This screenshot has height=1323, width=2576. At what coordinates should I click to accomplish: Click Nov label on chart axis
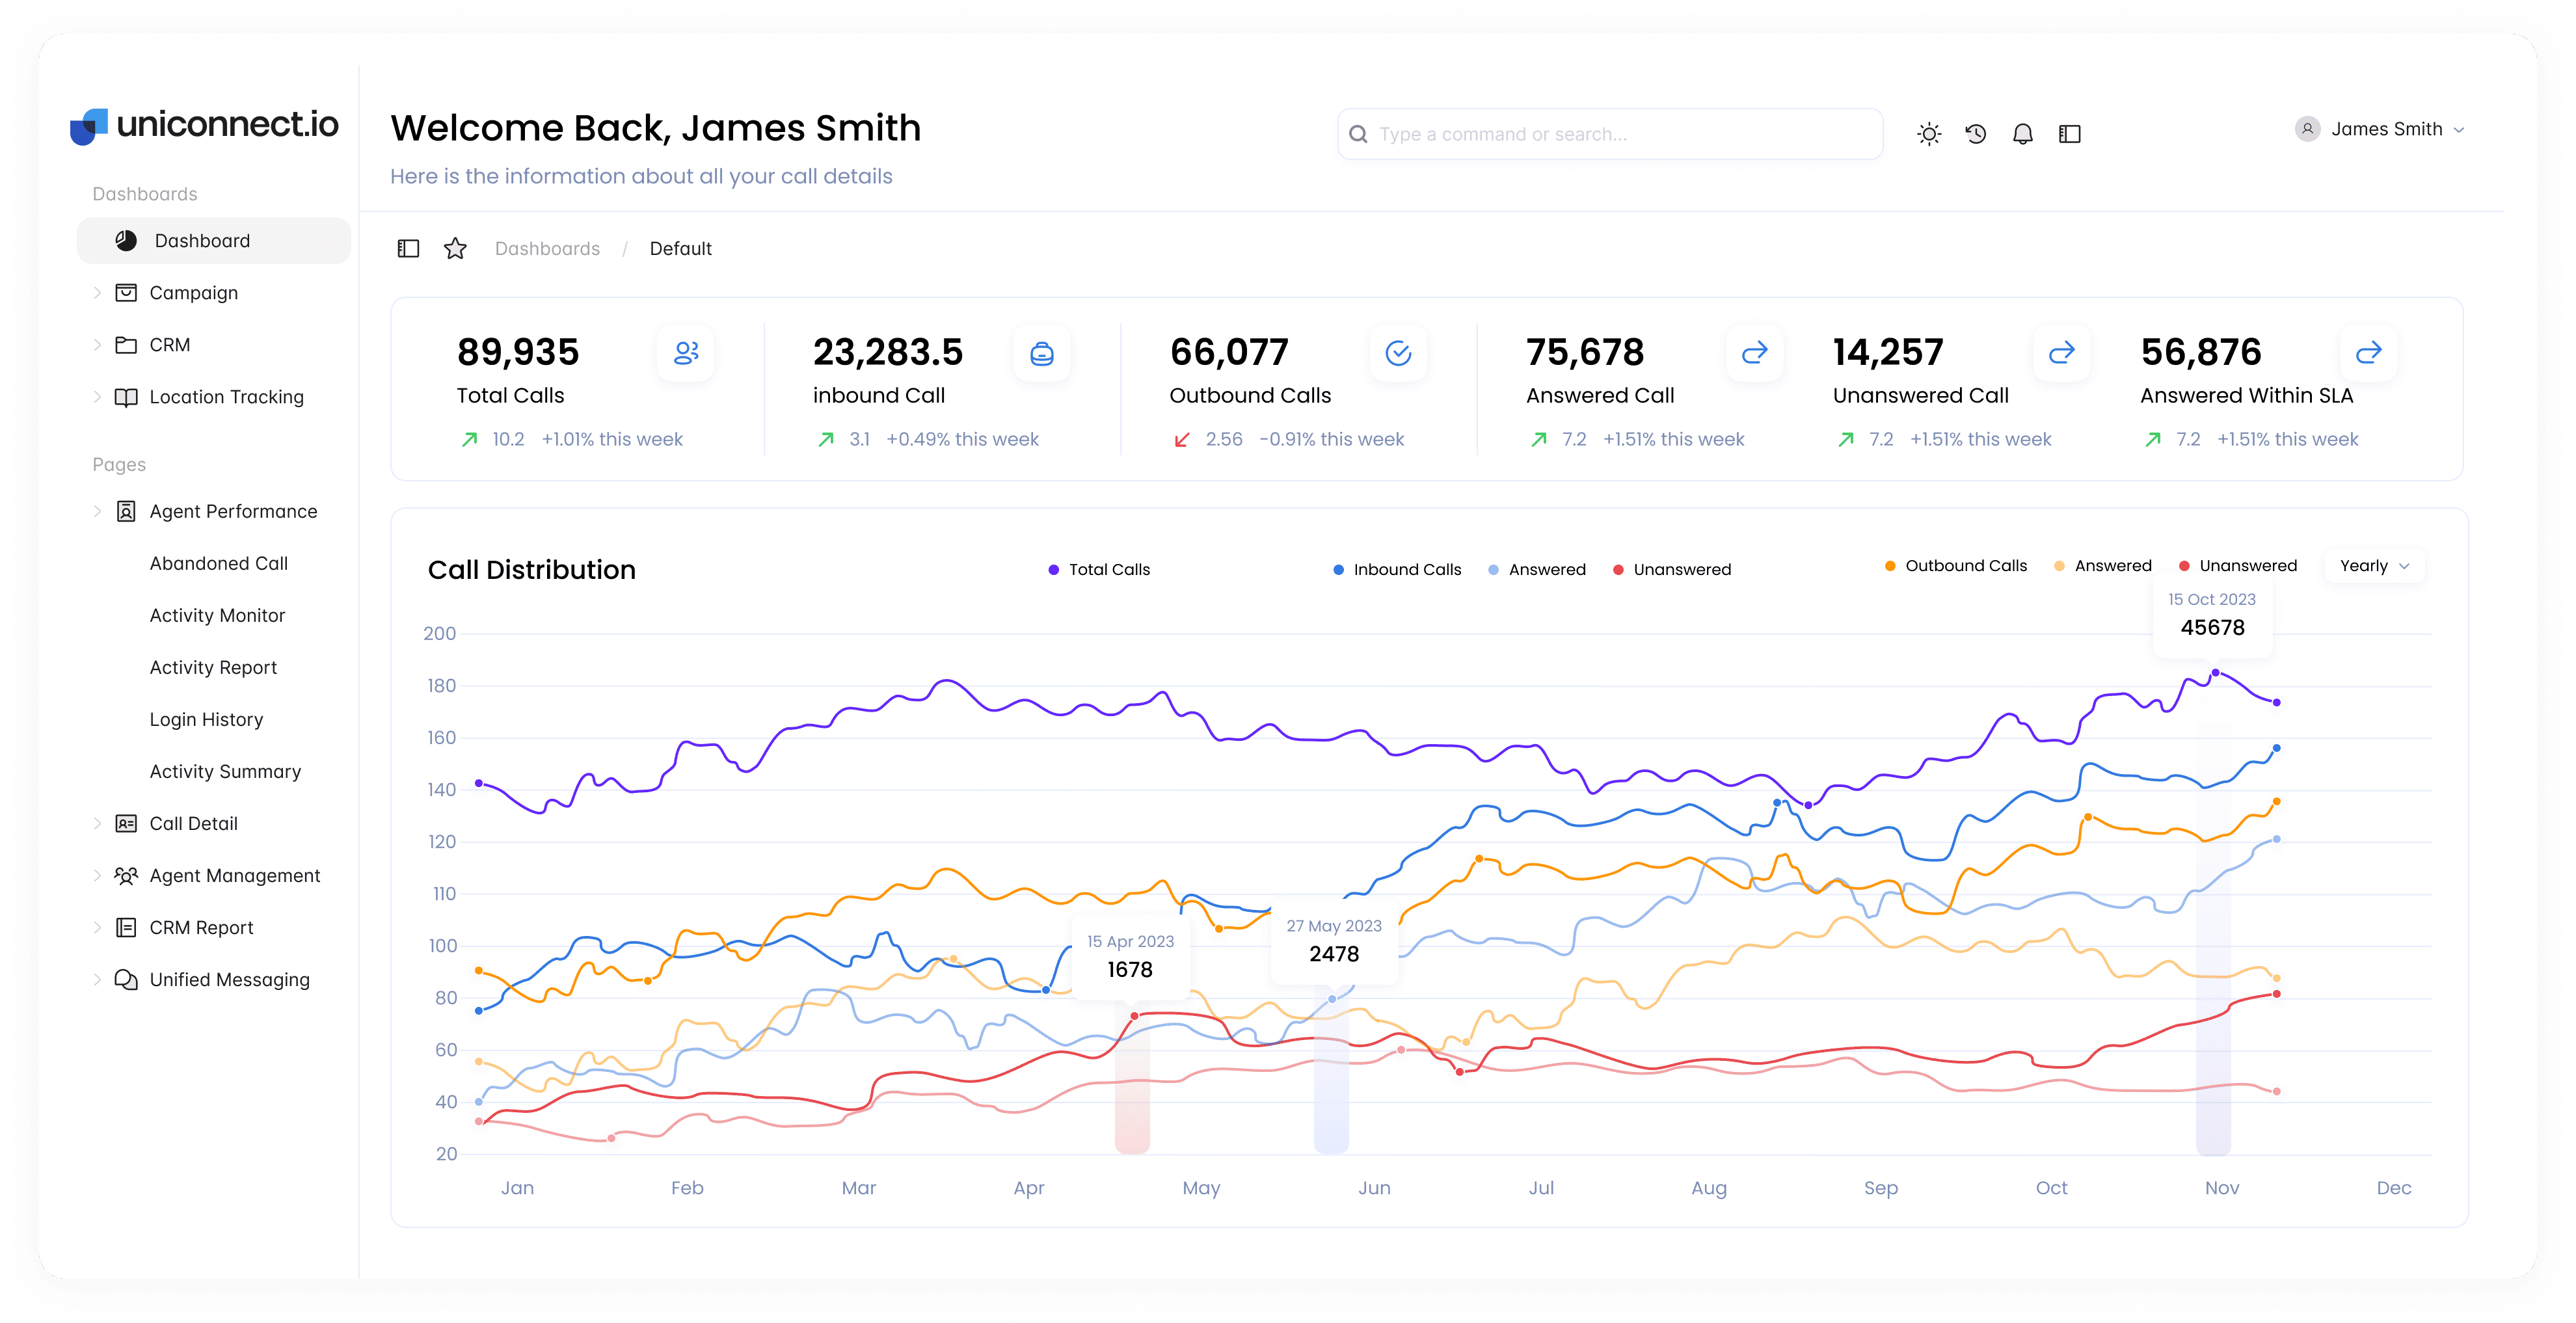(2222, 1187)
